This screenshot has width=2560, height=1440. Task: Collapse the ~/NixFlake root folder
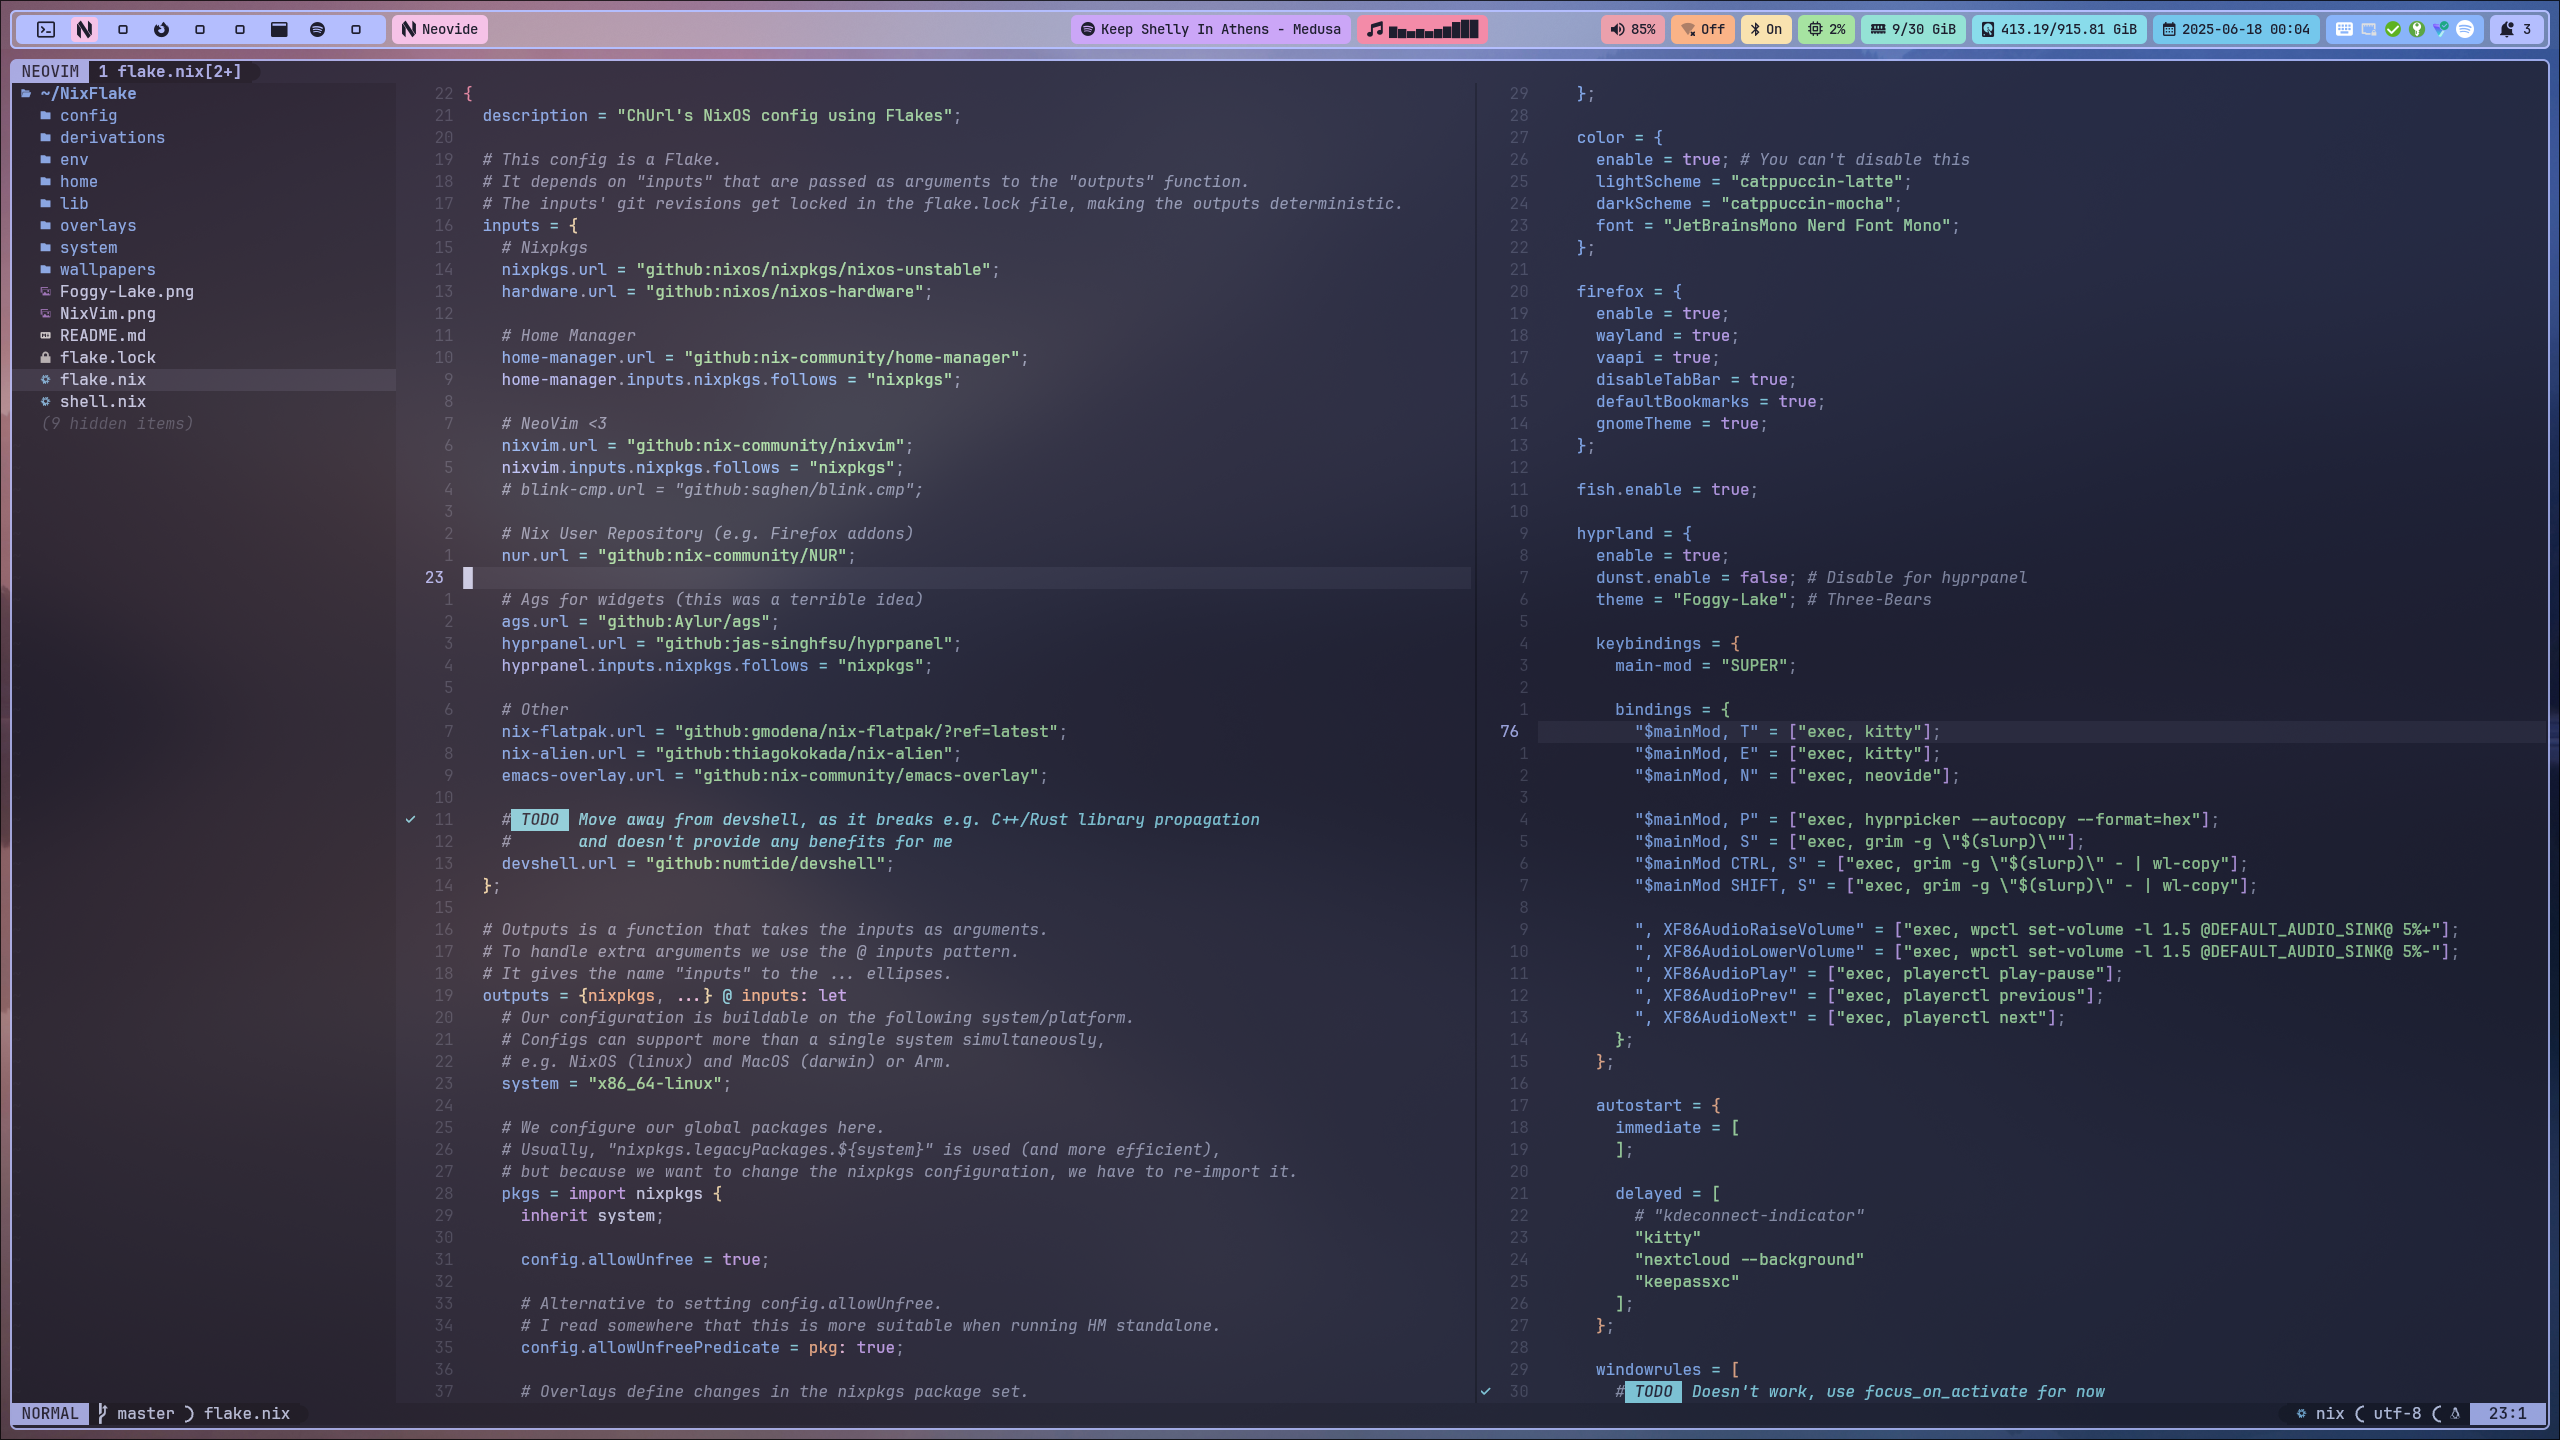click(x=88, y=93)
